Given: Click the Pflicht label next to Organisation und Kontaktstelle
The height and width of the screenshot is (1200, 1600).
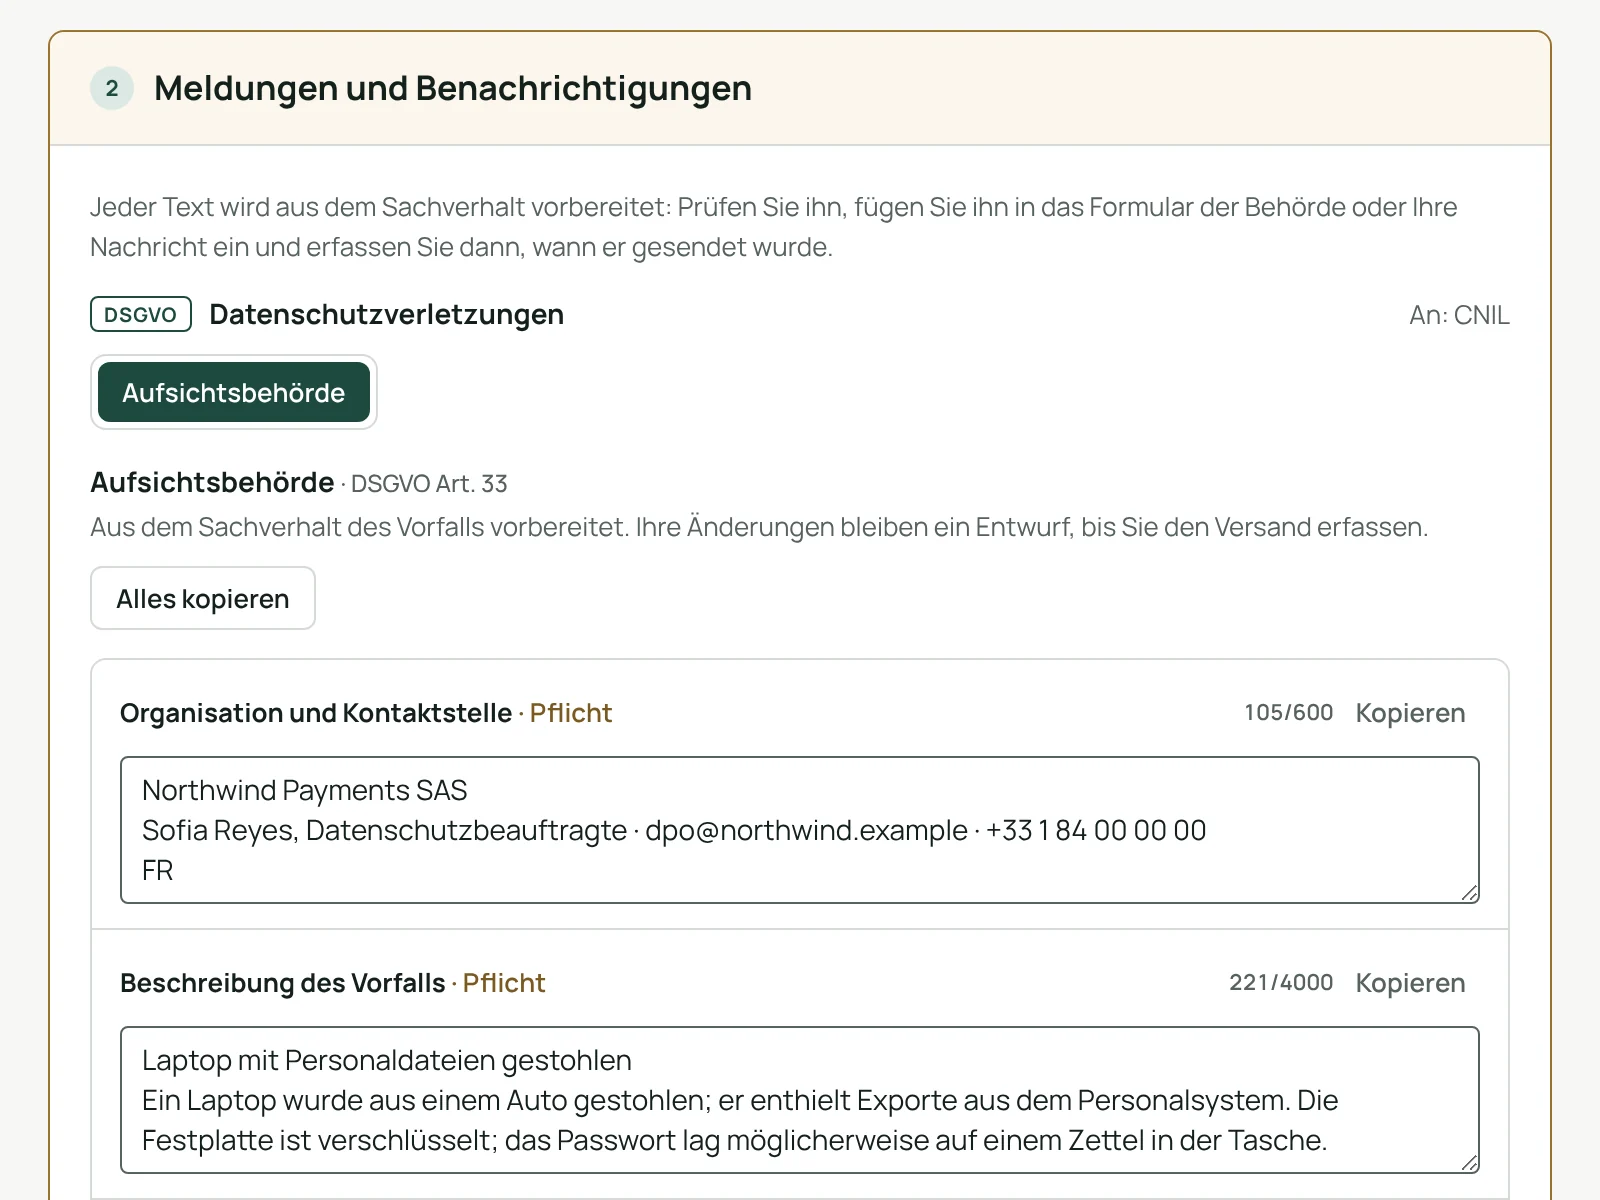Looking at the screenshot, I should pos(571,713).
